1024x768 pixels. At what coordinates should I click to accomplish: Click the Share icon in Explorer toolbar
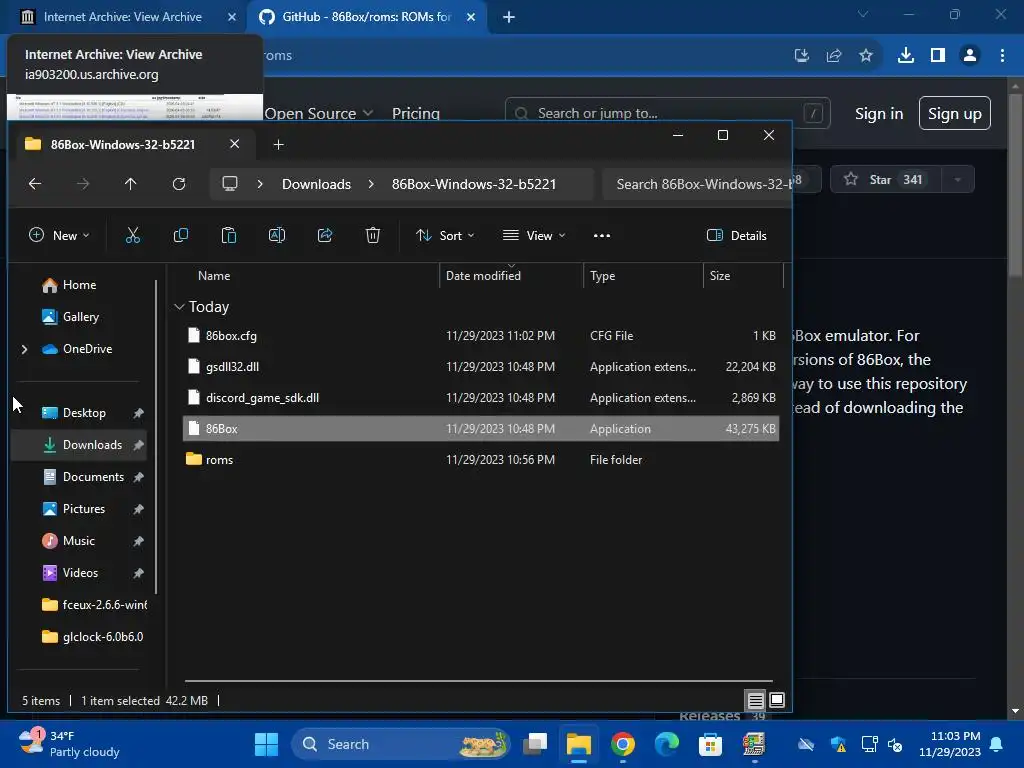[325, 236]
